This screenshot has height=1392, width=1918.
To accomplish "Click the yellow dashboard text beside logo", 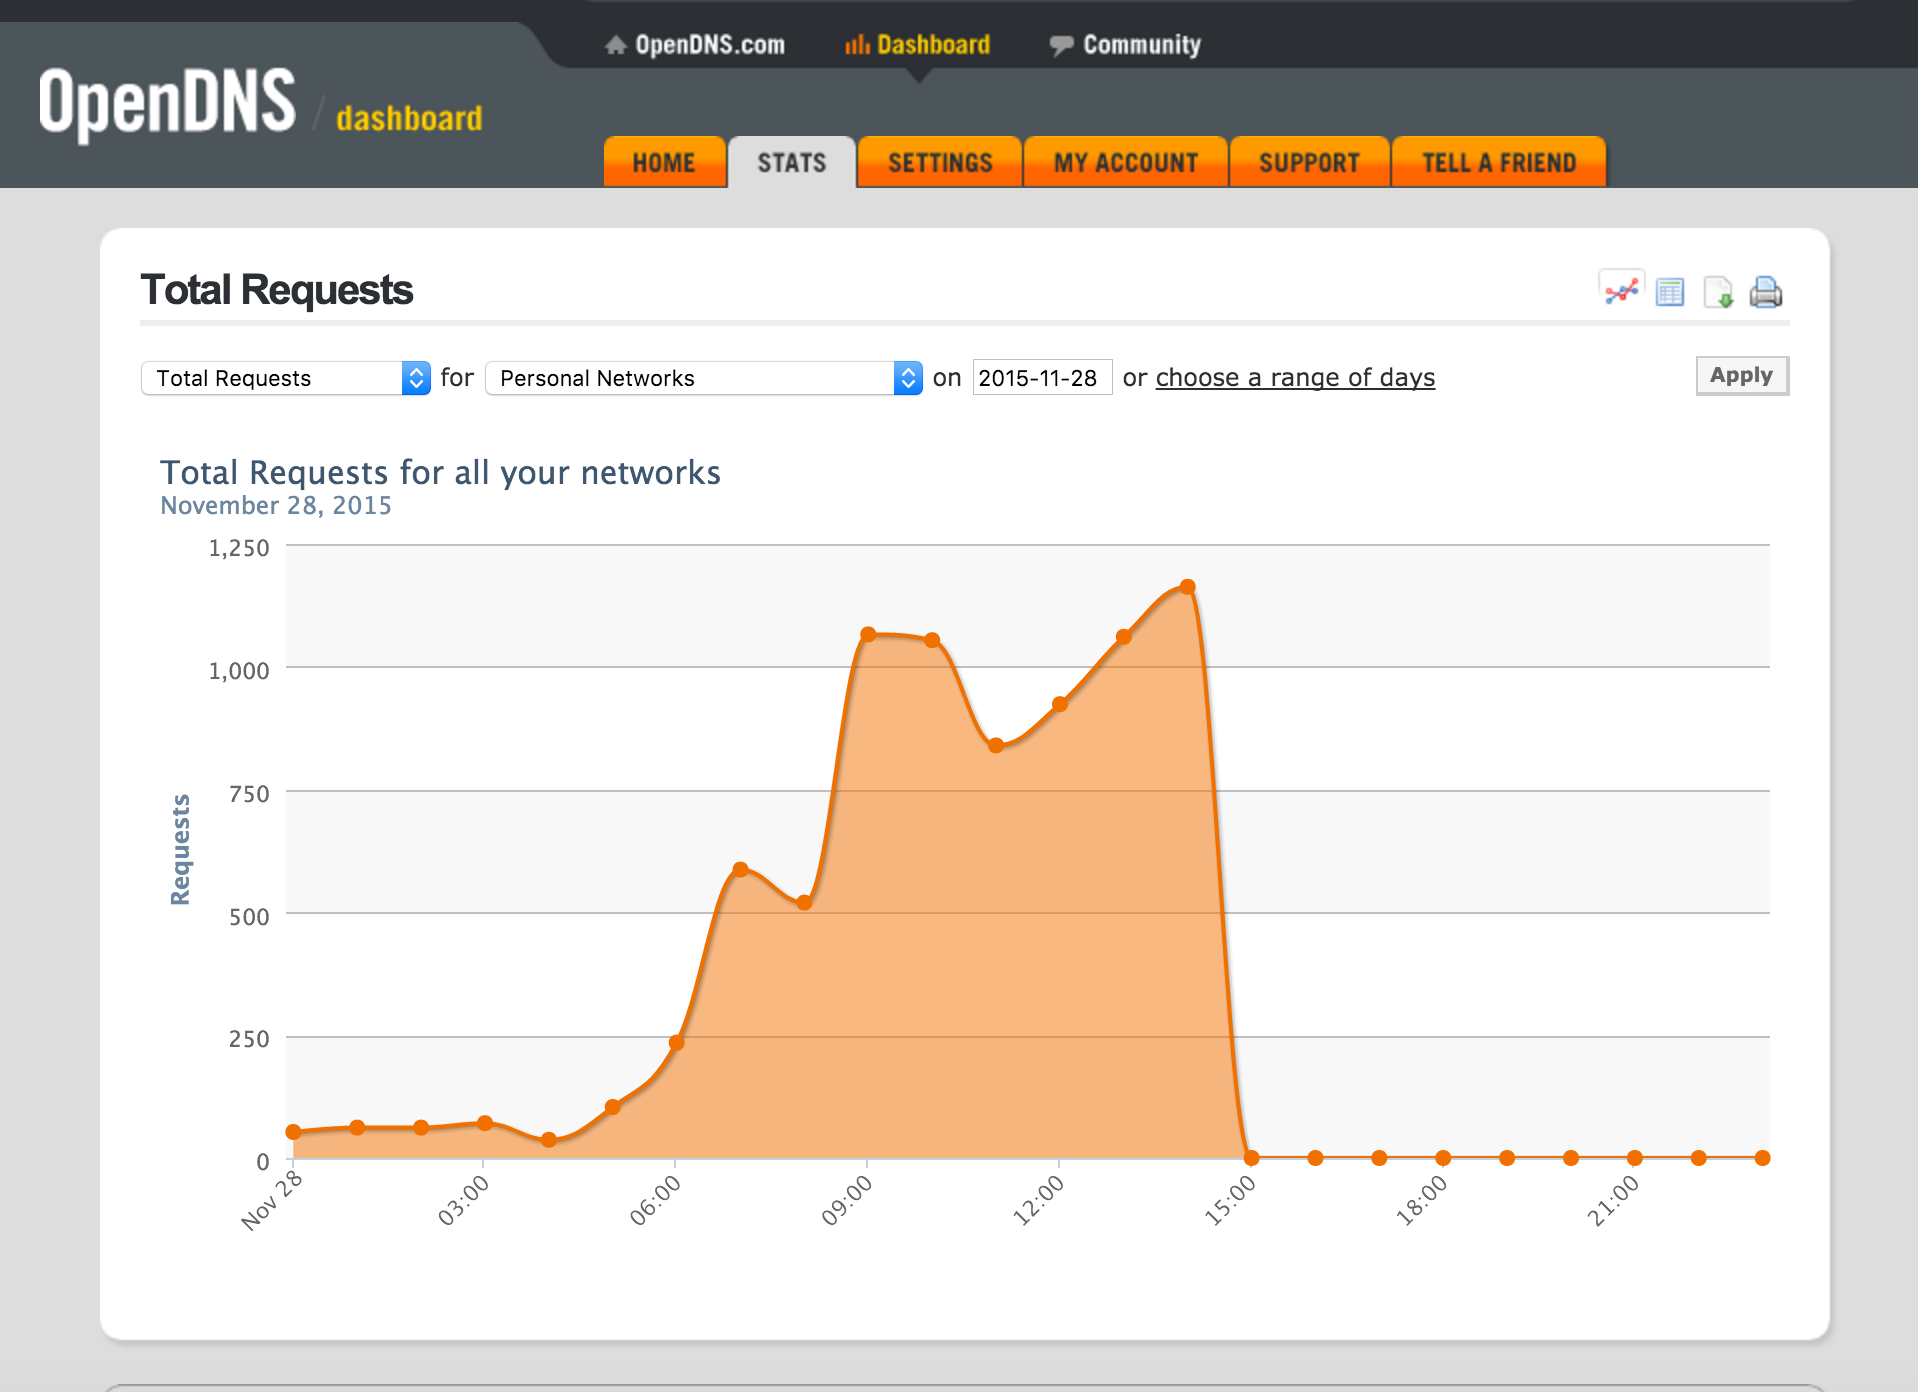I will (409, 118).
